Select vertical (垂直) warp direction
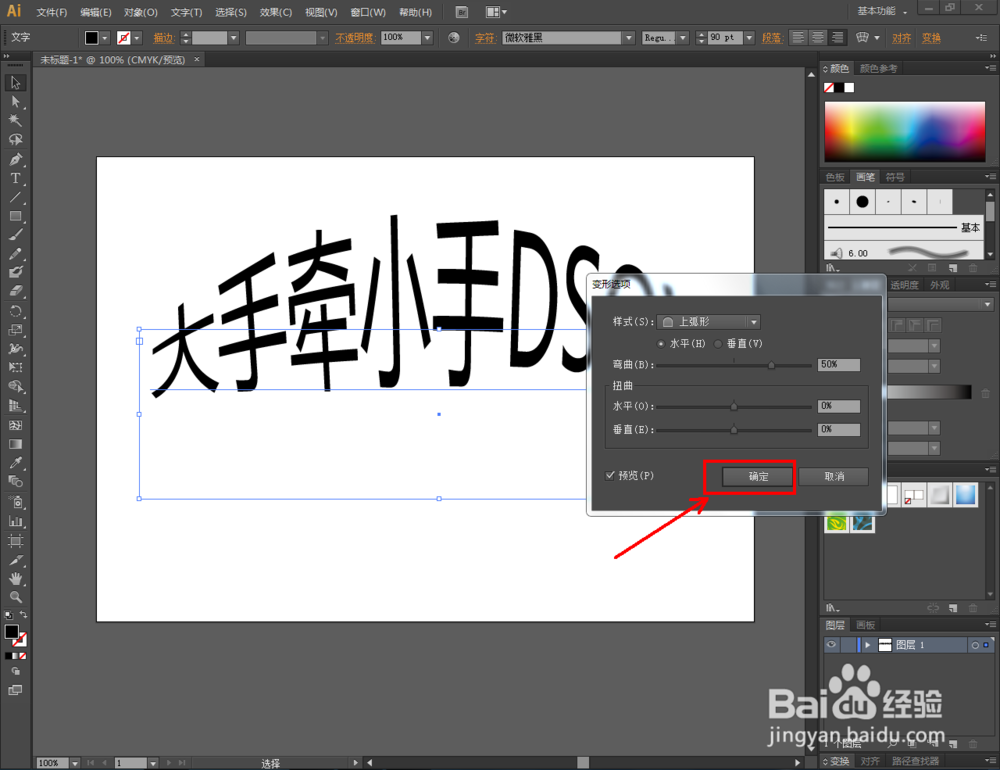The height and width of the screenshot is (770, 1000). (718, 344)
